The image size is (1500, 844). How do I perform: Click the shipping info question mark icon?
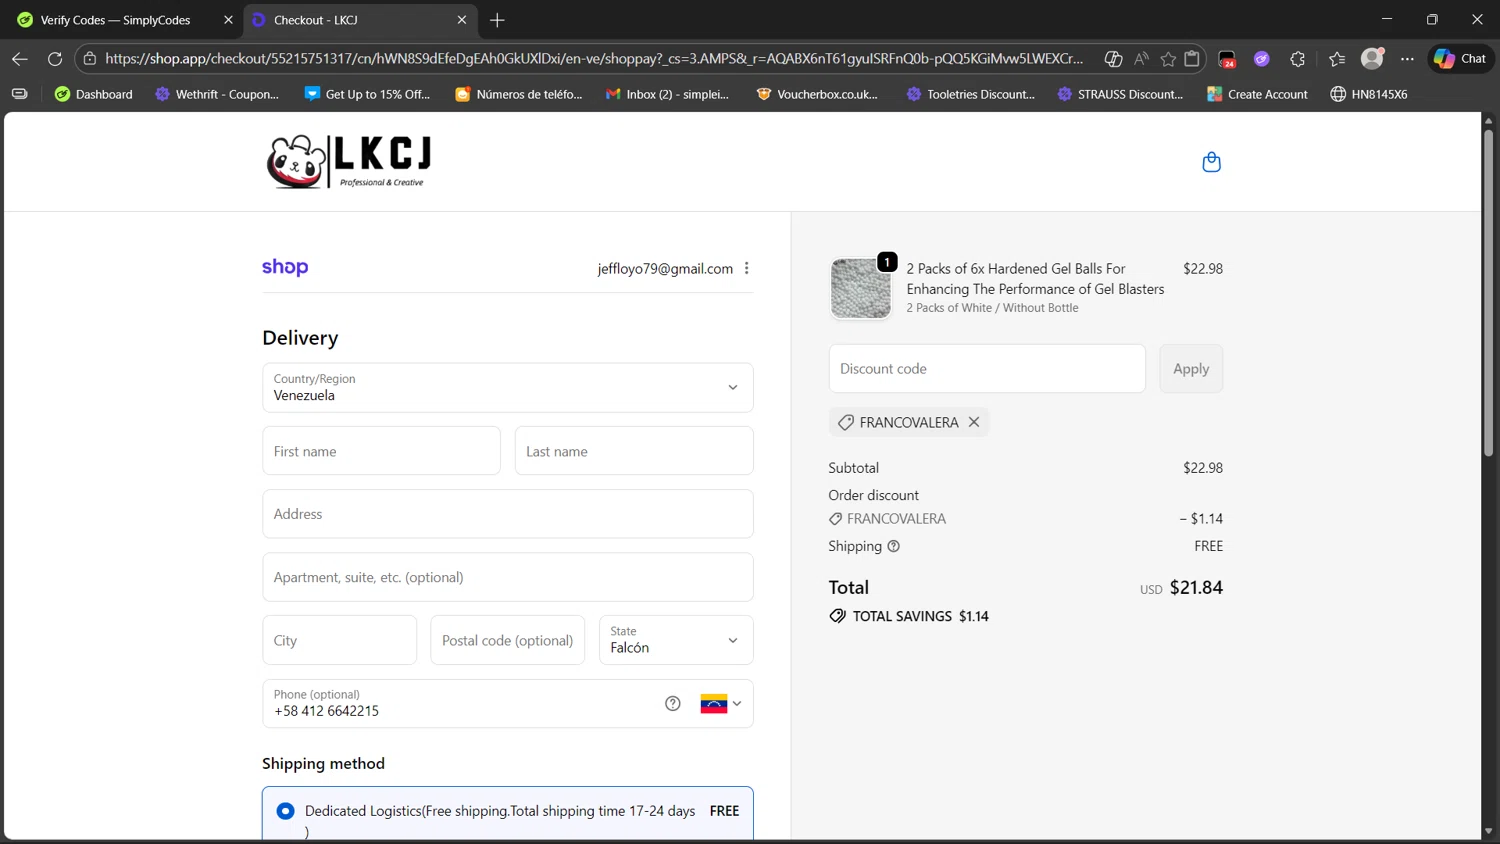pos(894,546)
